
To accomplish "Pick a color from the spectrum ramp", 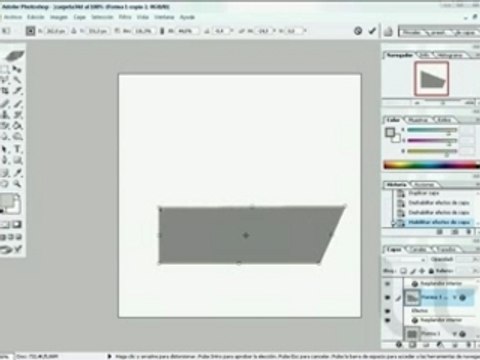I will point(431,165).
